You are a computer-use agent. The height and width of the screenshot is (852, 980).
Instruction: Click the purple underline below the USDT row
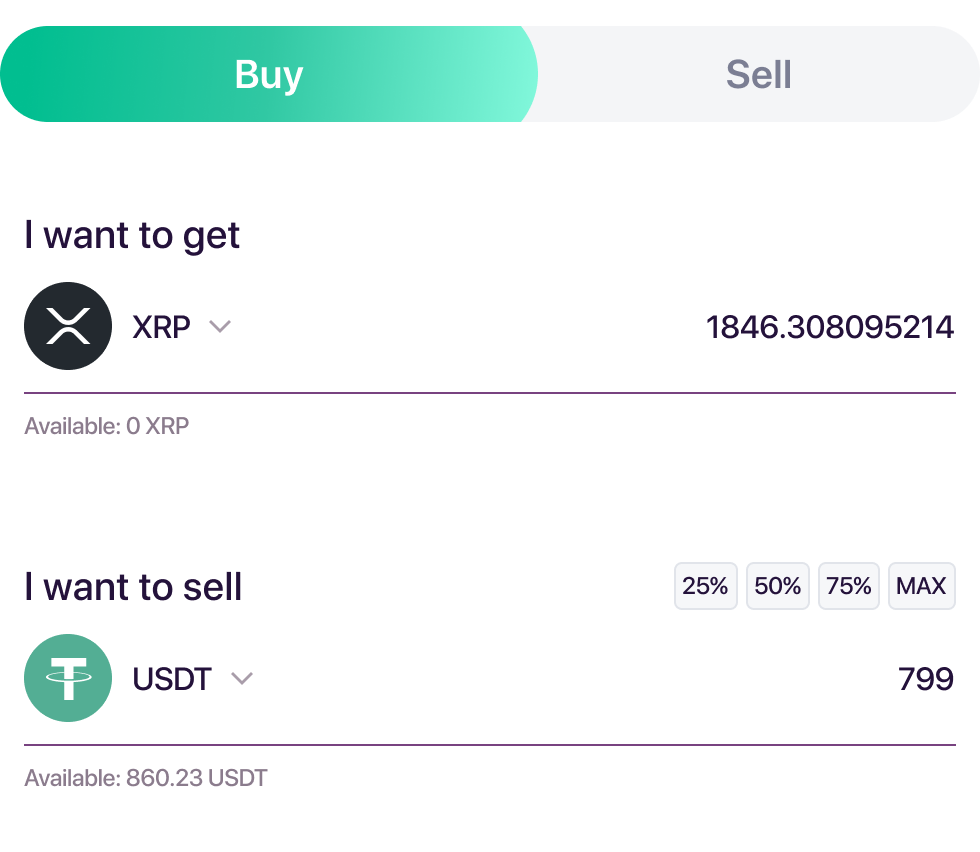[x=490, y=745]
